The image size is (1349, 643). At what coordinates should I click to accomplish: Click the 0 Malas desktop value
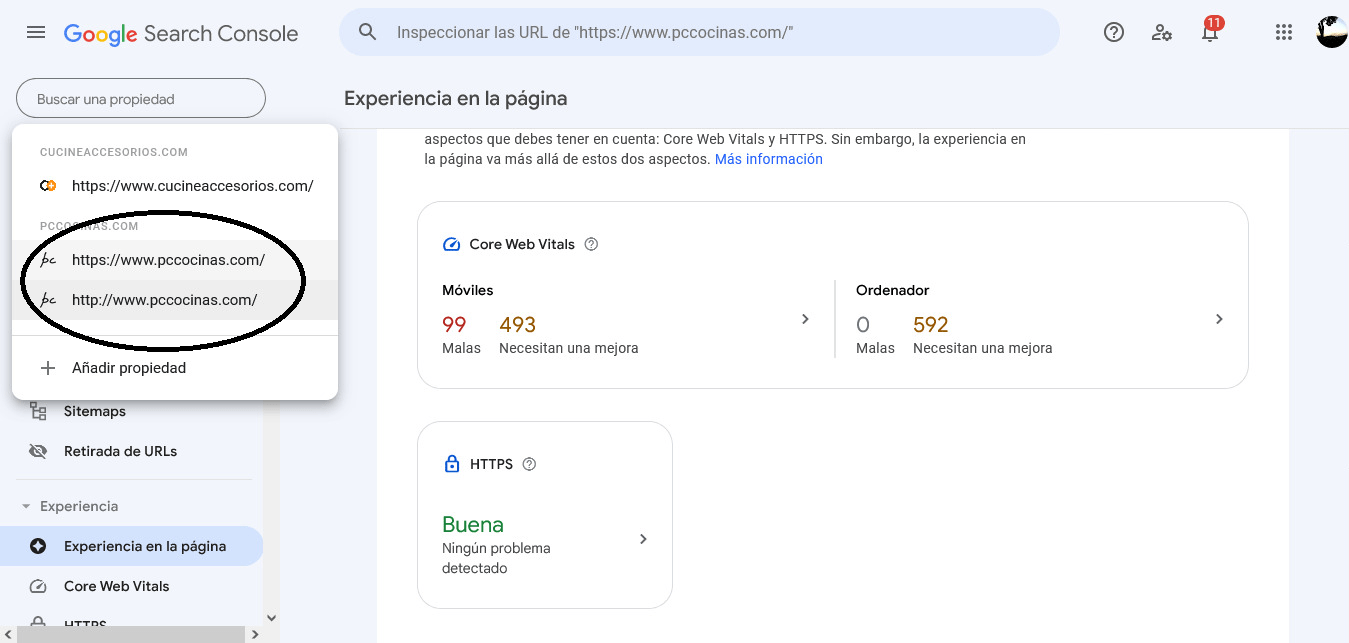pos(863,324)
